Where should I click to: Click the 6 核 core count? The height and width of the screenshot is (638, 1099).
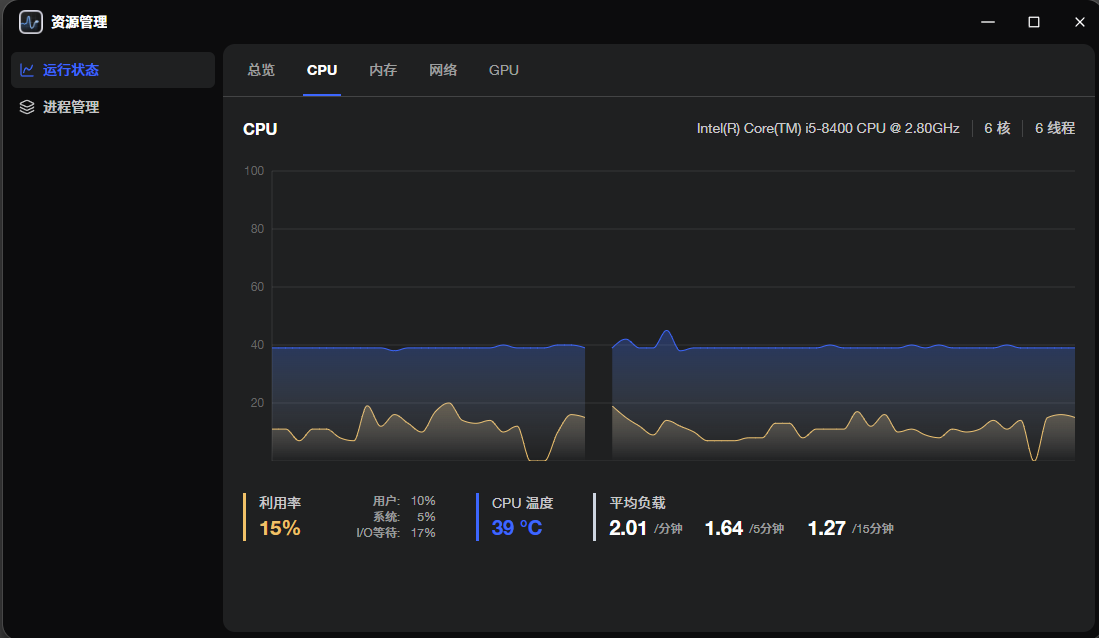coord(997,128)
